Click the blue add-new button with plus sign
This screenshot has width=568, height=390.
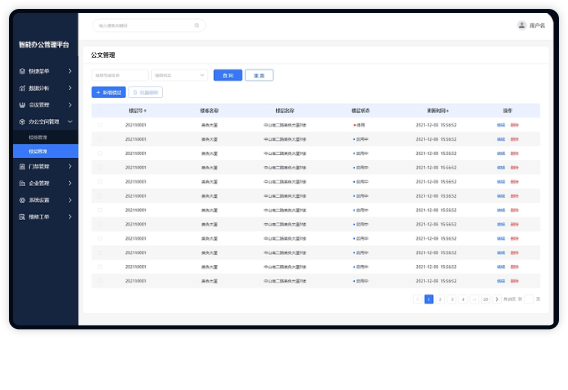[109, 92]
